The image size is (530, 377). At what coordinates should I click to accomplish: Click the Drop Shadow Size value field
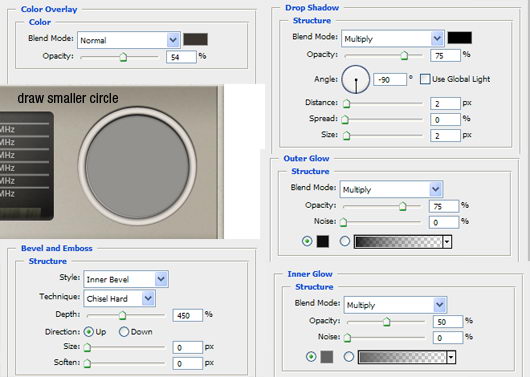click(445, 136)
